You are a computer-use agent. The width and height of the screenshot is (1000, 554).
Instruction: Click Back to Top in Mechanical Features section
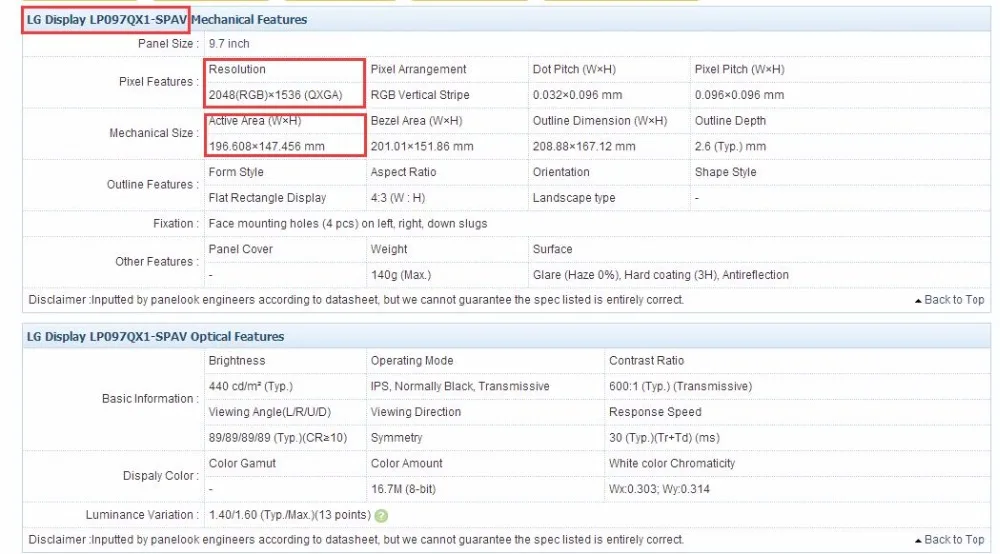point(950,300)
